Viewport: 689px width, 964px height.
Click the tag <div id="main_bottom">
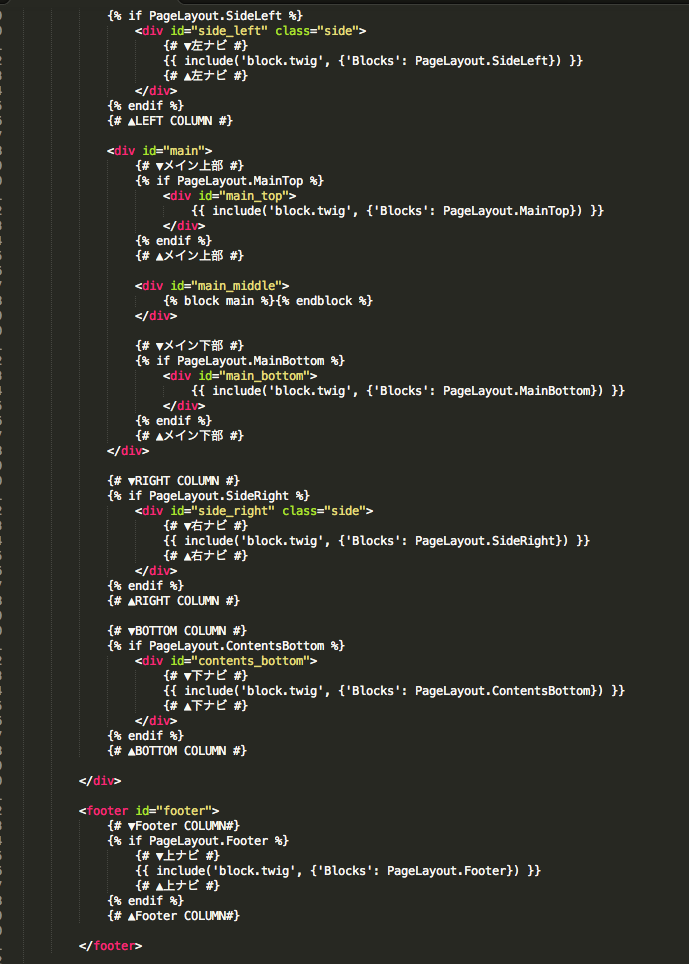(240, 376)
